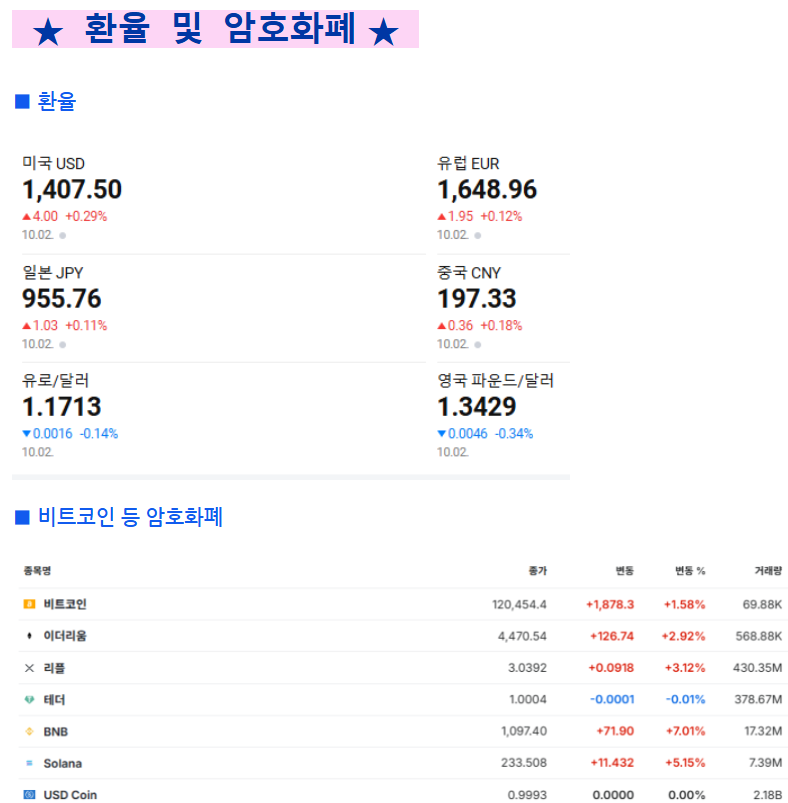The image size is (788, 803).
Task: Sort by the 거래량 column header
Action: [x=768, y=571]
